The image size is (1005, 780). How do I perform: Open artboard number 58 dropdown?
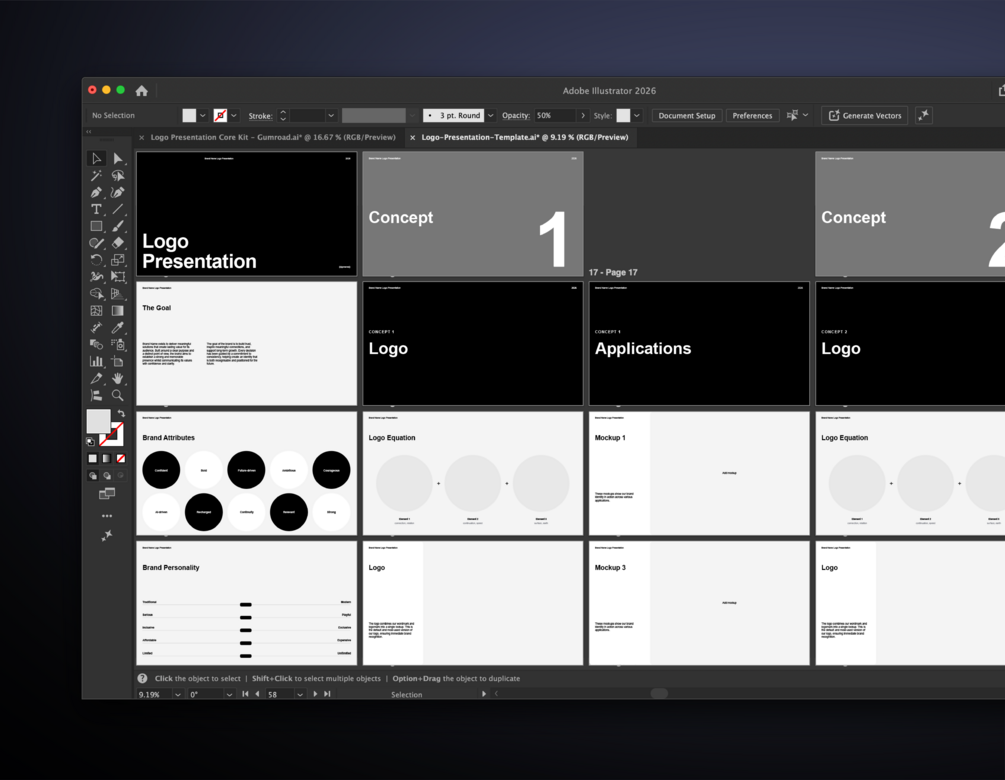[x=299, y=695]
